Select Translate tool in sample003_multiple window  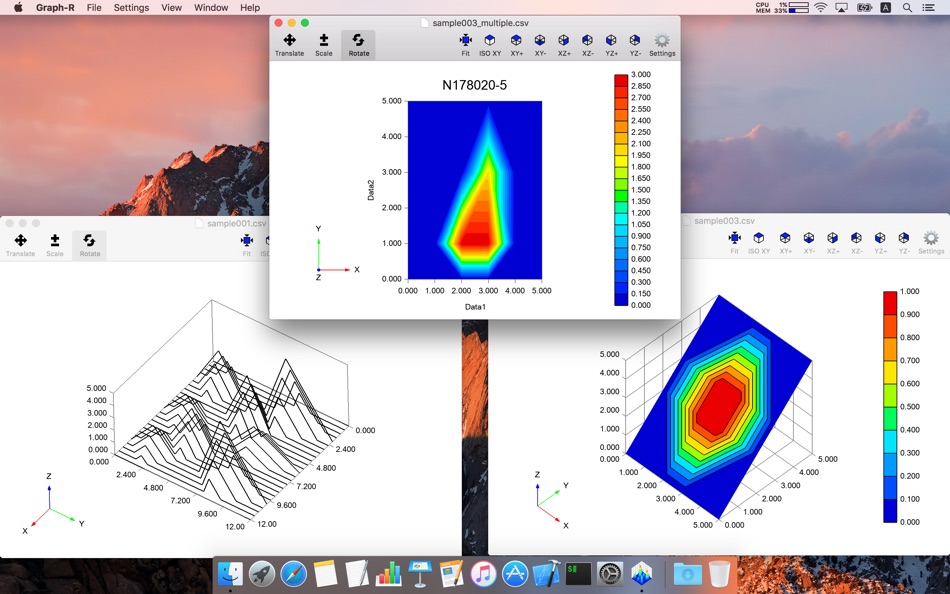(290, 45)
